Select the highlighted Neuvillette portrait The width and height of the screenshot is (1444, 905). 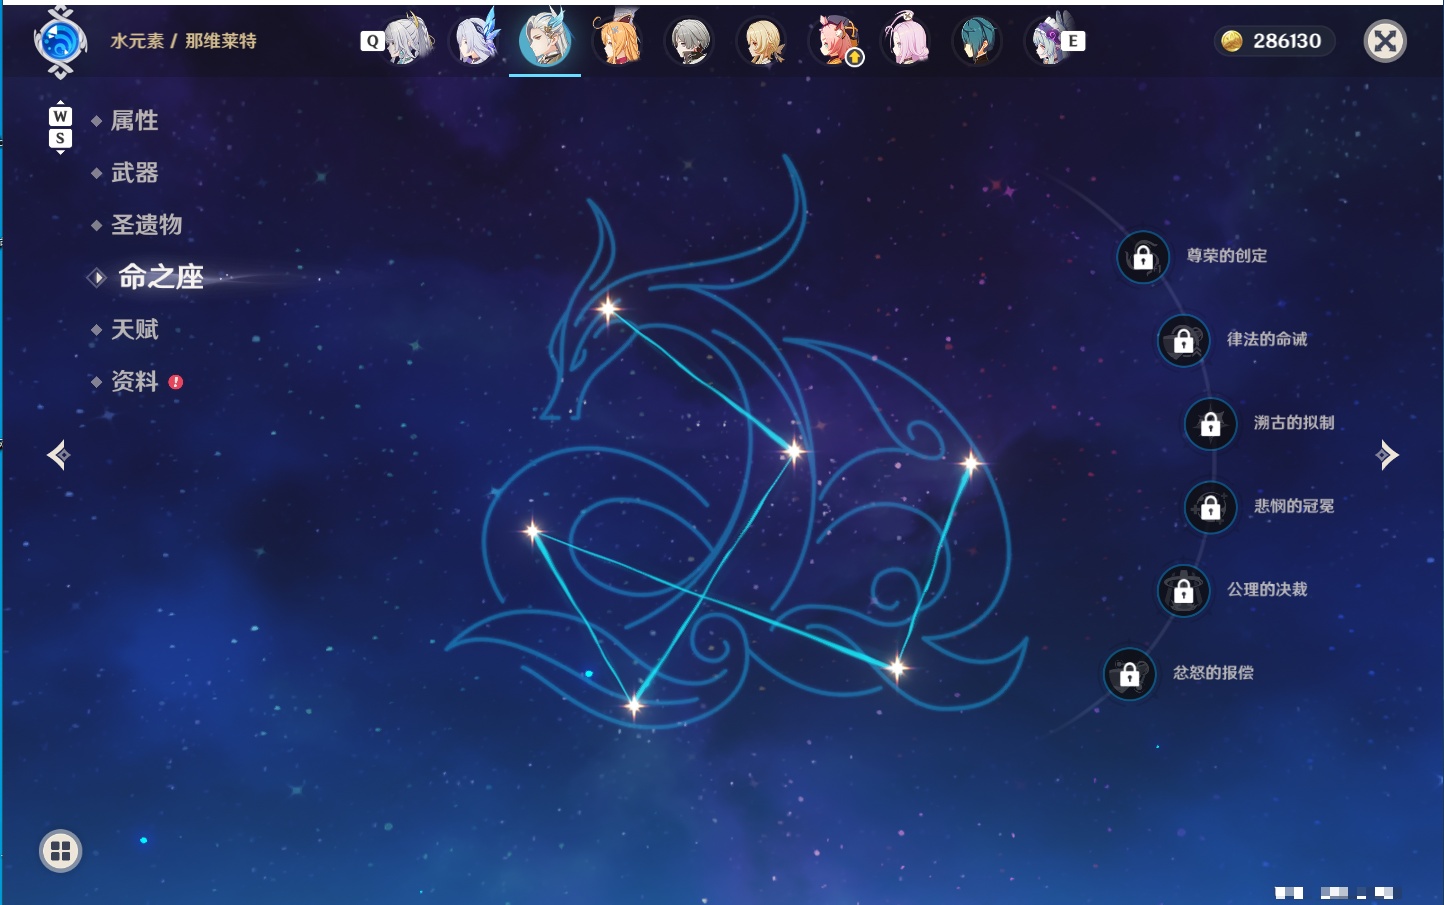pos(545,39)
